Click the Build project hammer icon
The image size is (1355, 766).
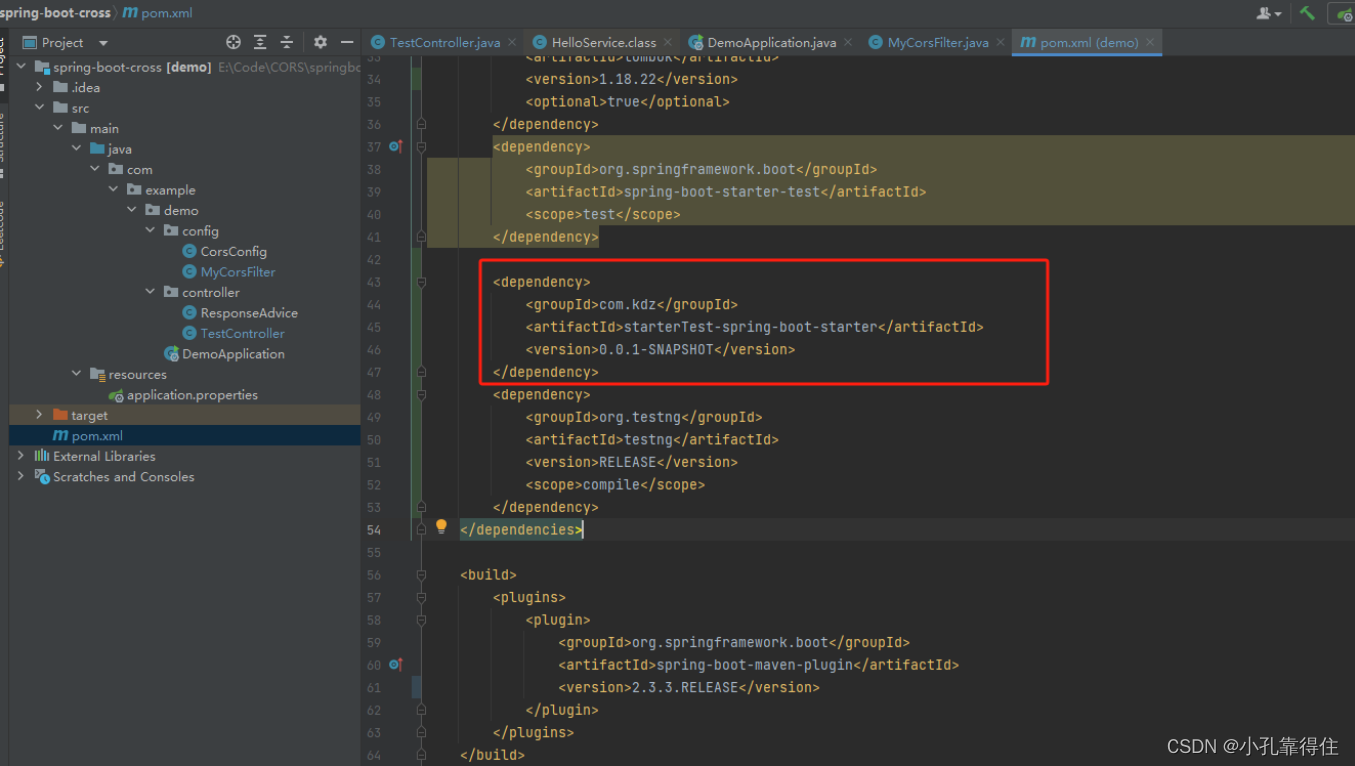[1307, 13]
